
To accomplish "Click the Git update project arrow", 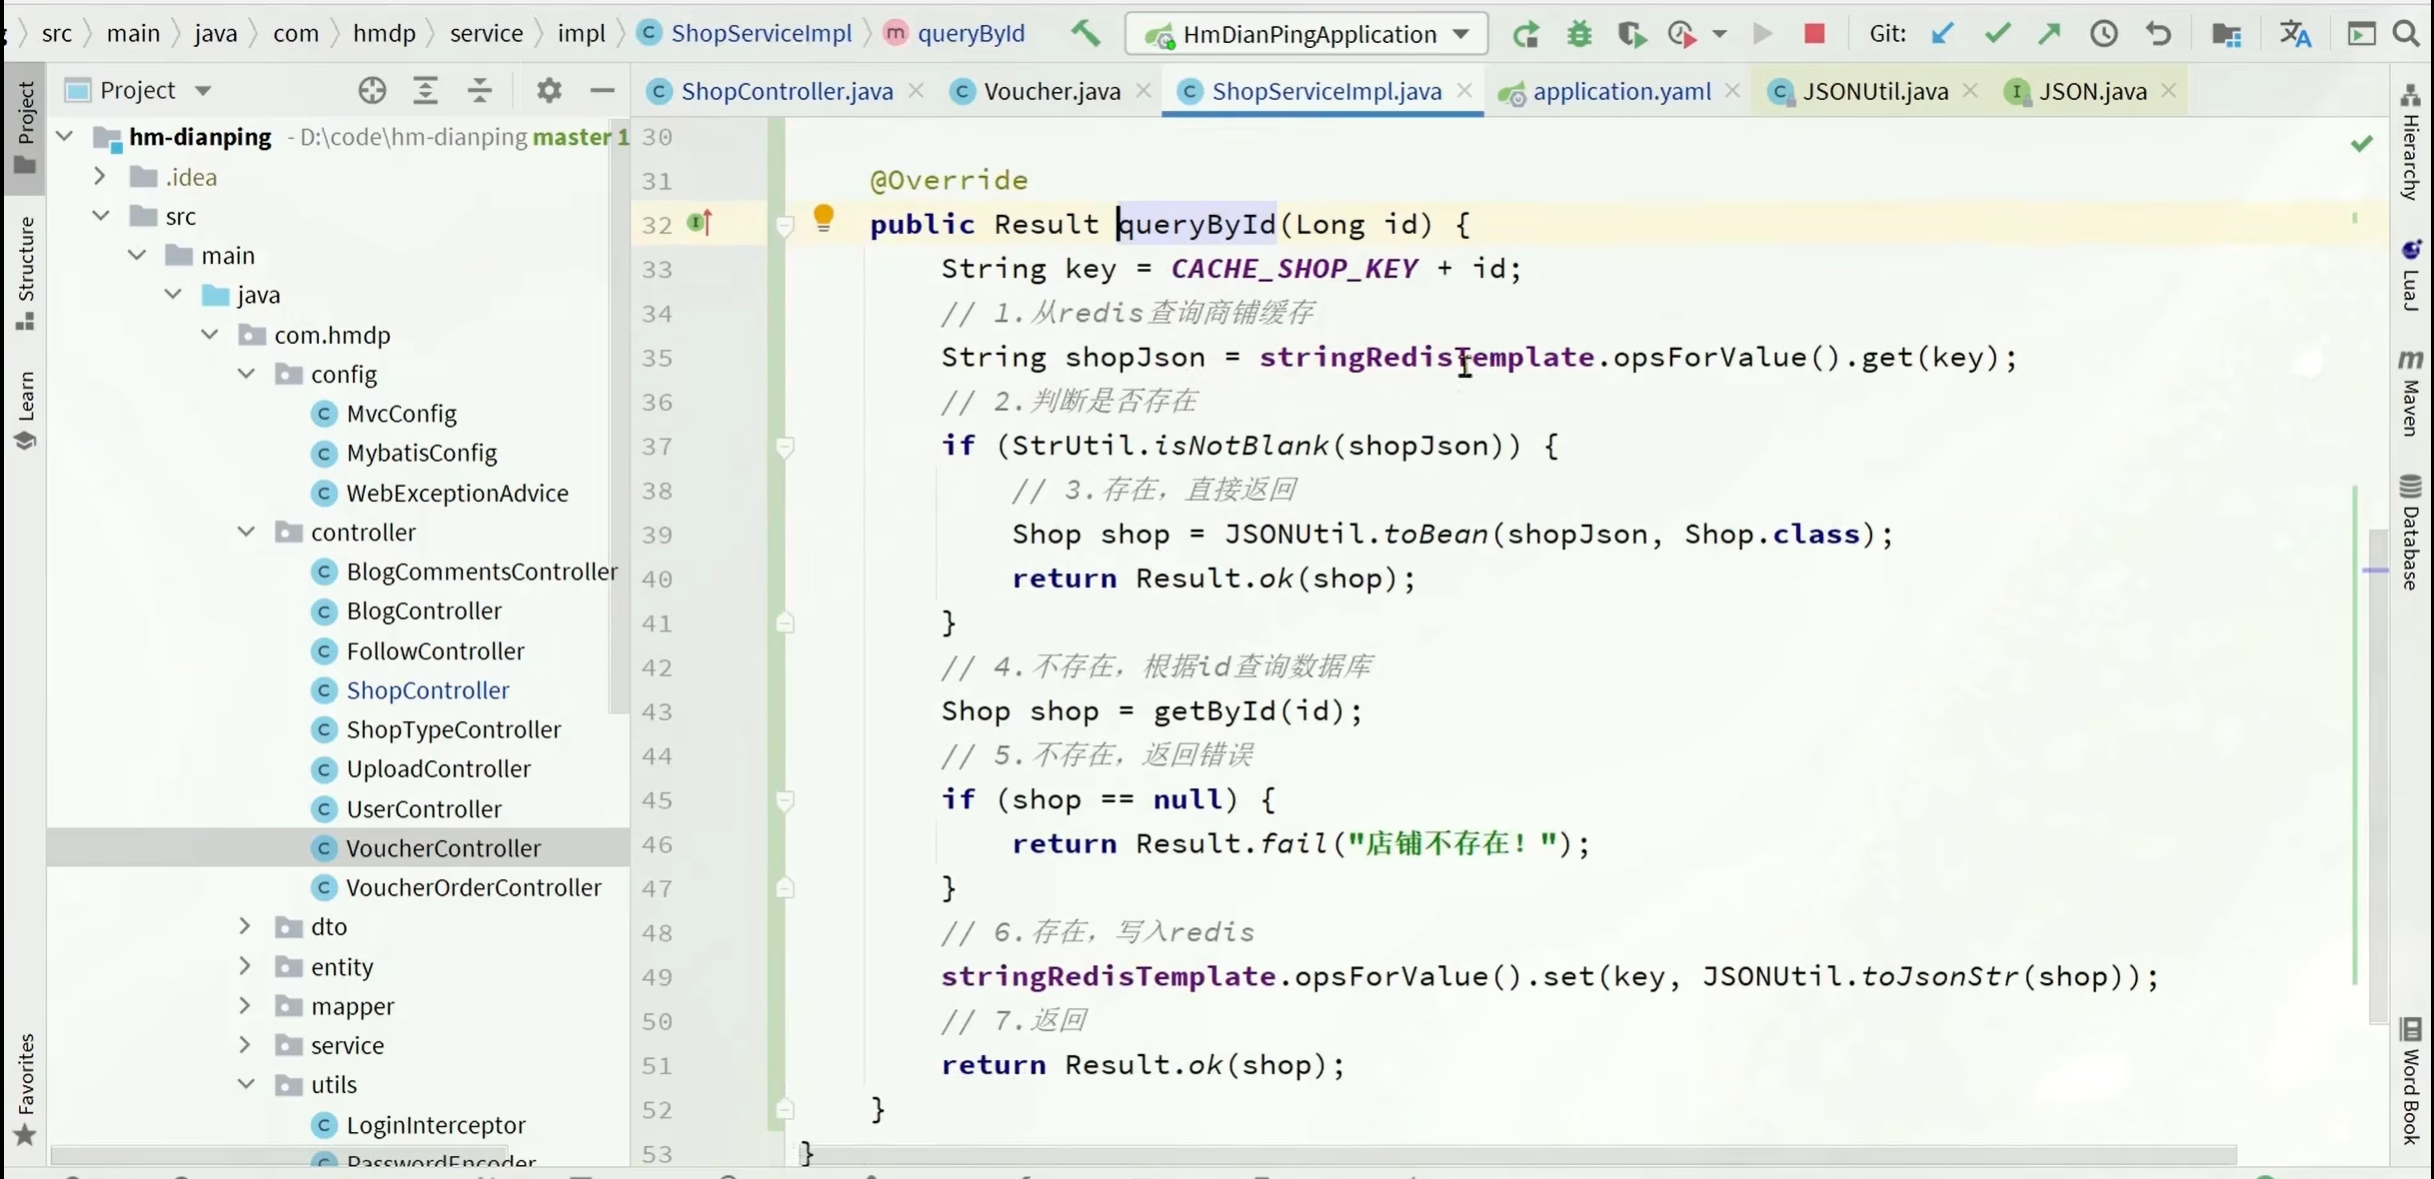I will [1942, 34].
